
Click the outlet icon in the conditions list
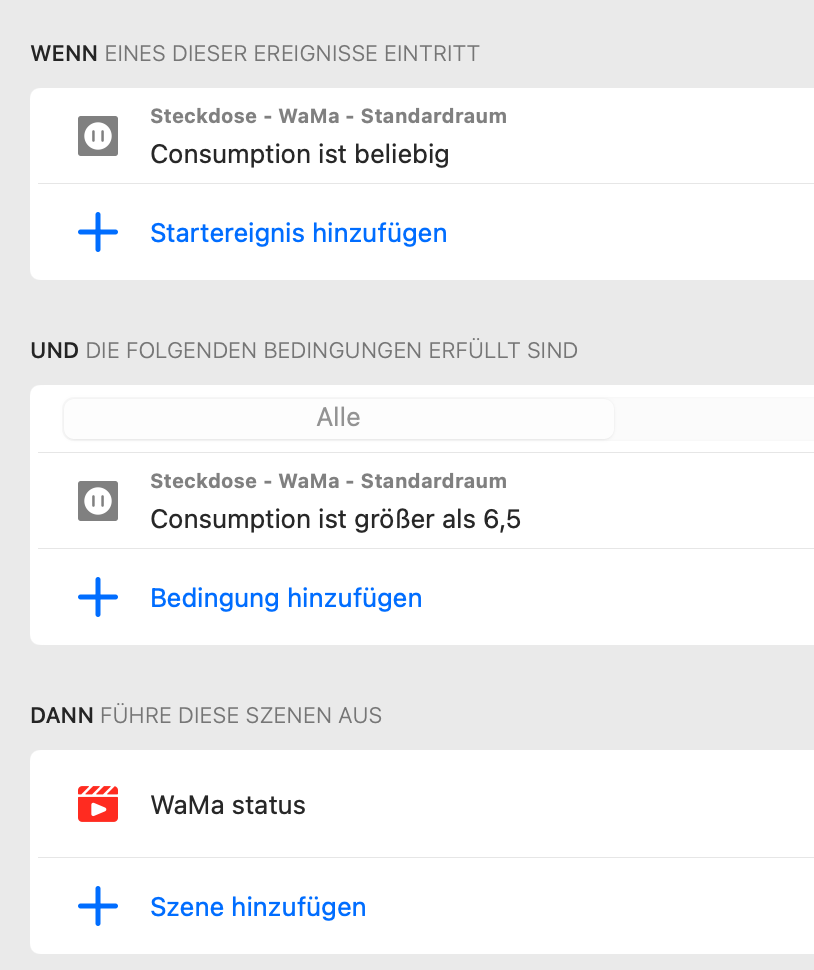[x=98, y=501]
